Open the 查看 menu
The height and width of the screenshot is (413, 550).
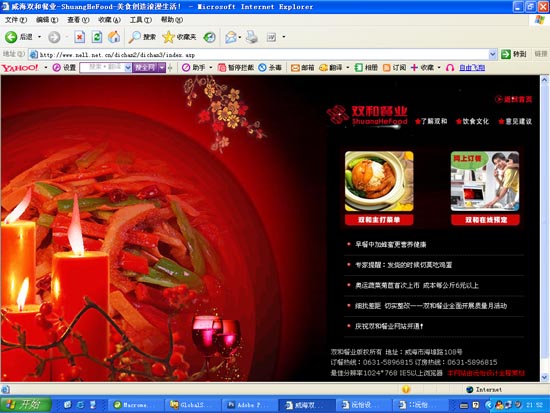(78, 20)
